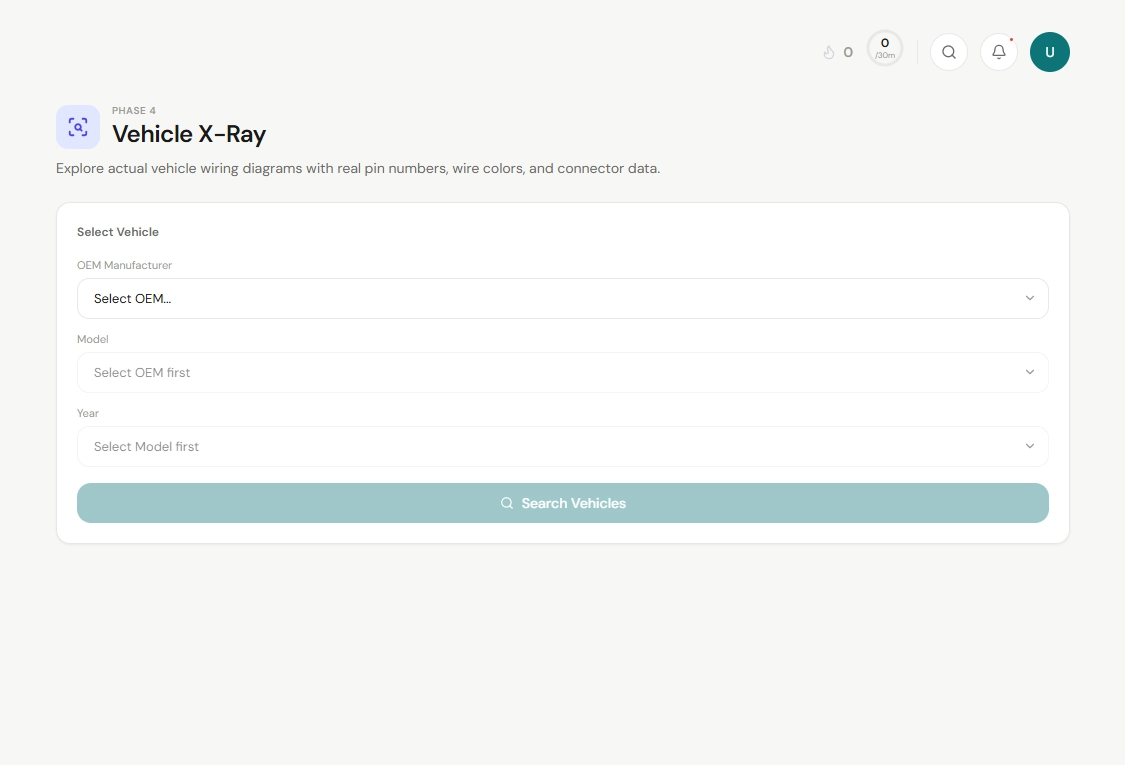Open the user avatar "U" menu

coord(1049,52)
